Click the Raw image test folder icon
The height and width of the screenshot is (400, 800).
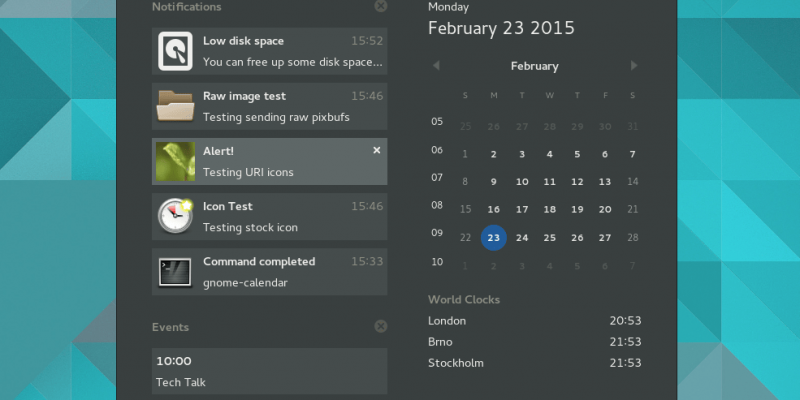[175, 106]
